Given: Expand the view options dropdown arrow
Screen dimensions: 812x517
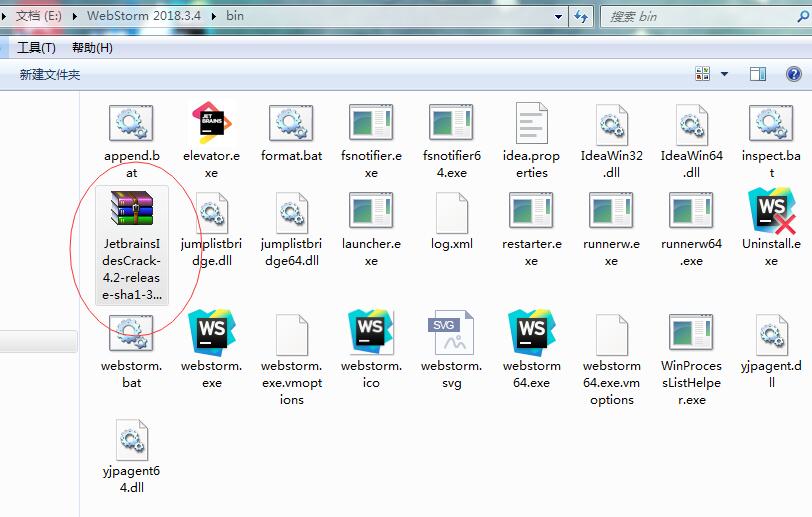Looking at the screenshot, I should click(724, 74).
